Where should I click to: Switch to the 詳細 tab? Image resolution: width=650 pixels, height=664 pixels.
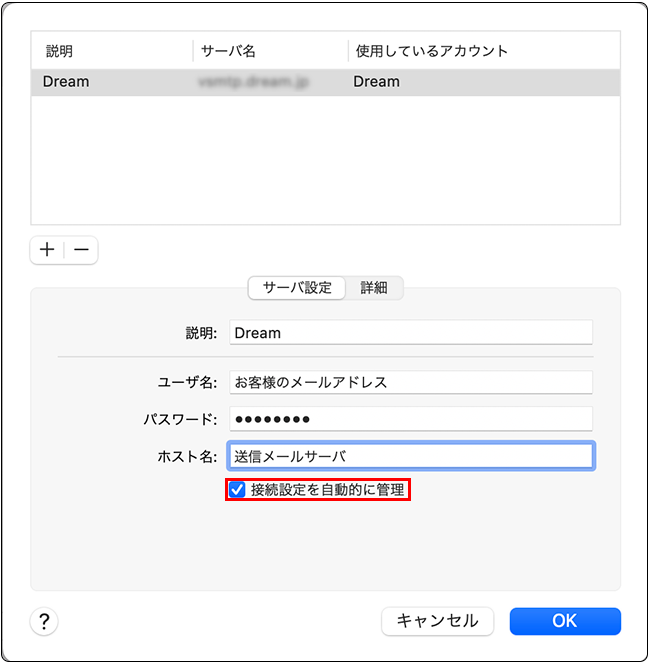click(374, 287)
